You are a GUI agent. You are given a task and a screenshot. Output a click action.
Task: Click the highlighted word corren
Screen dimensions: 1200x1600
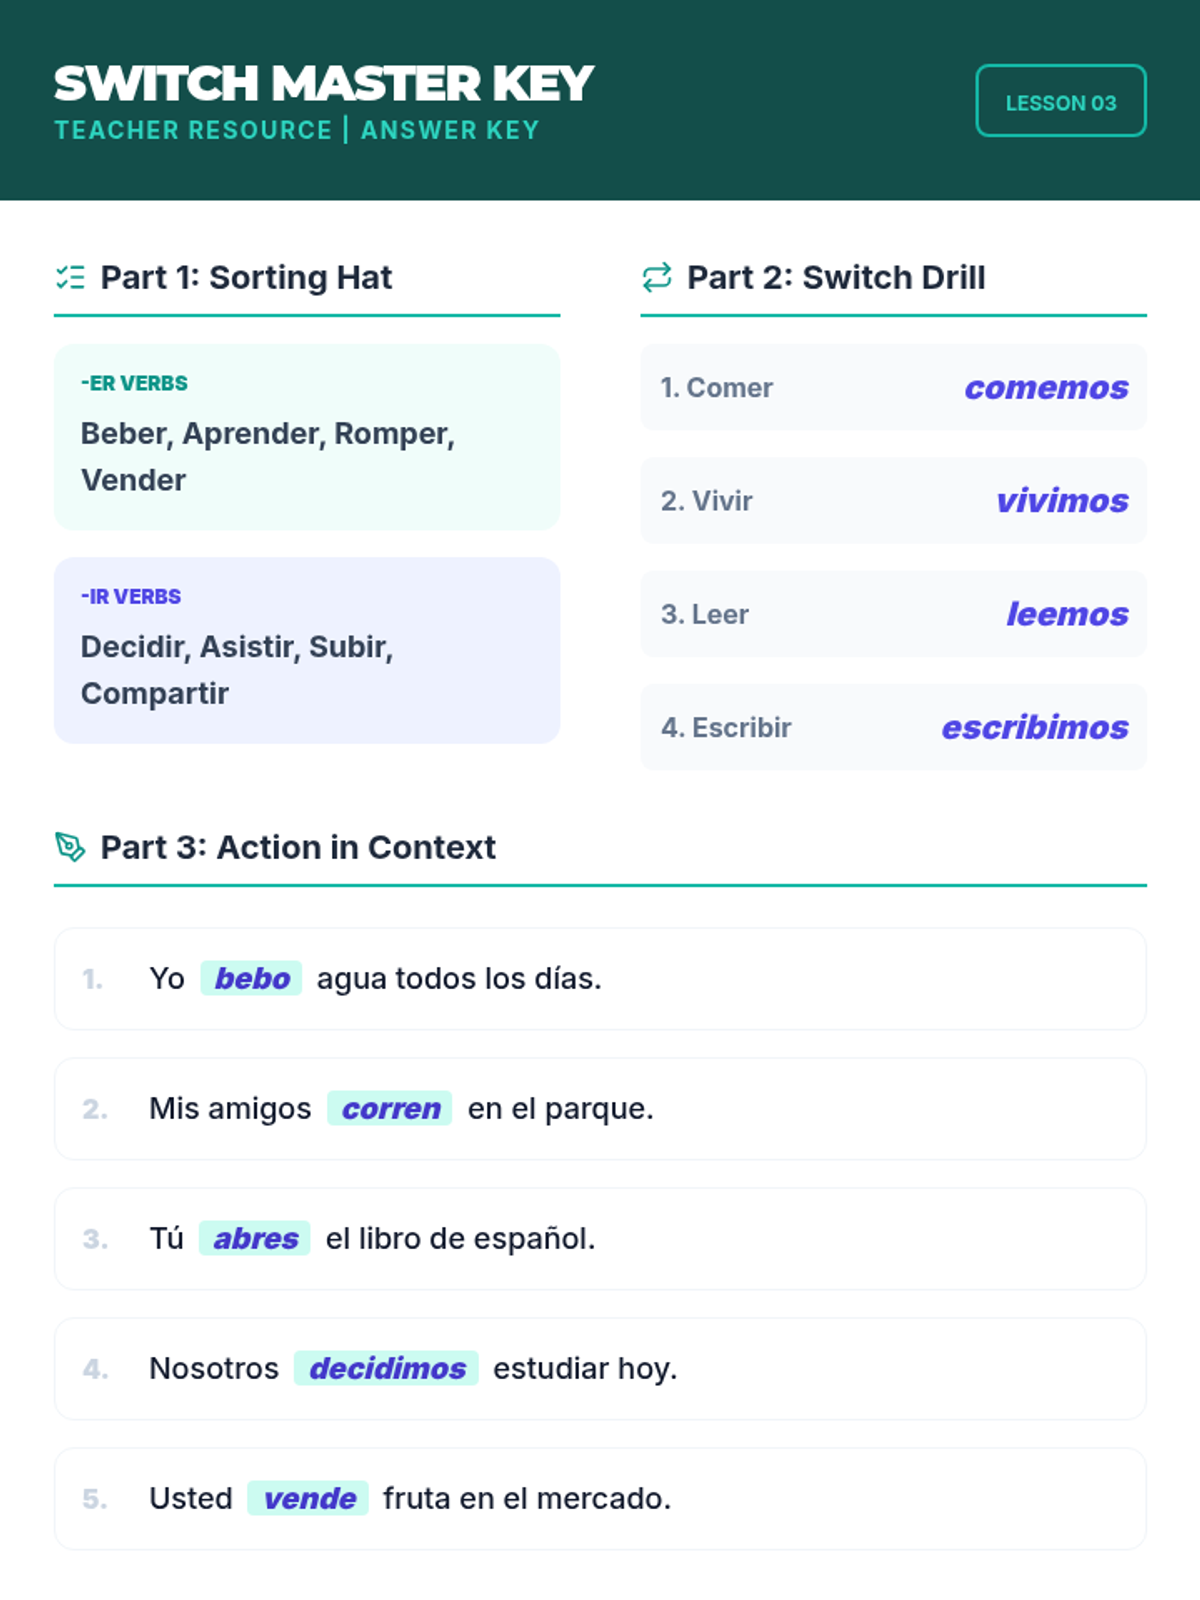pos(390,1108)
